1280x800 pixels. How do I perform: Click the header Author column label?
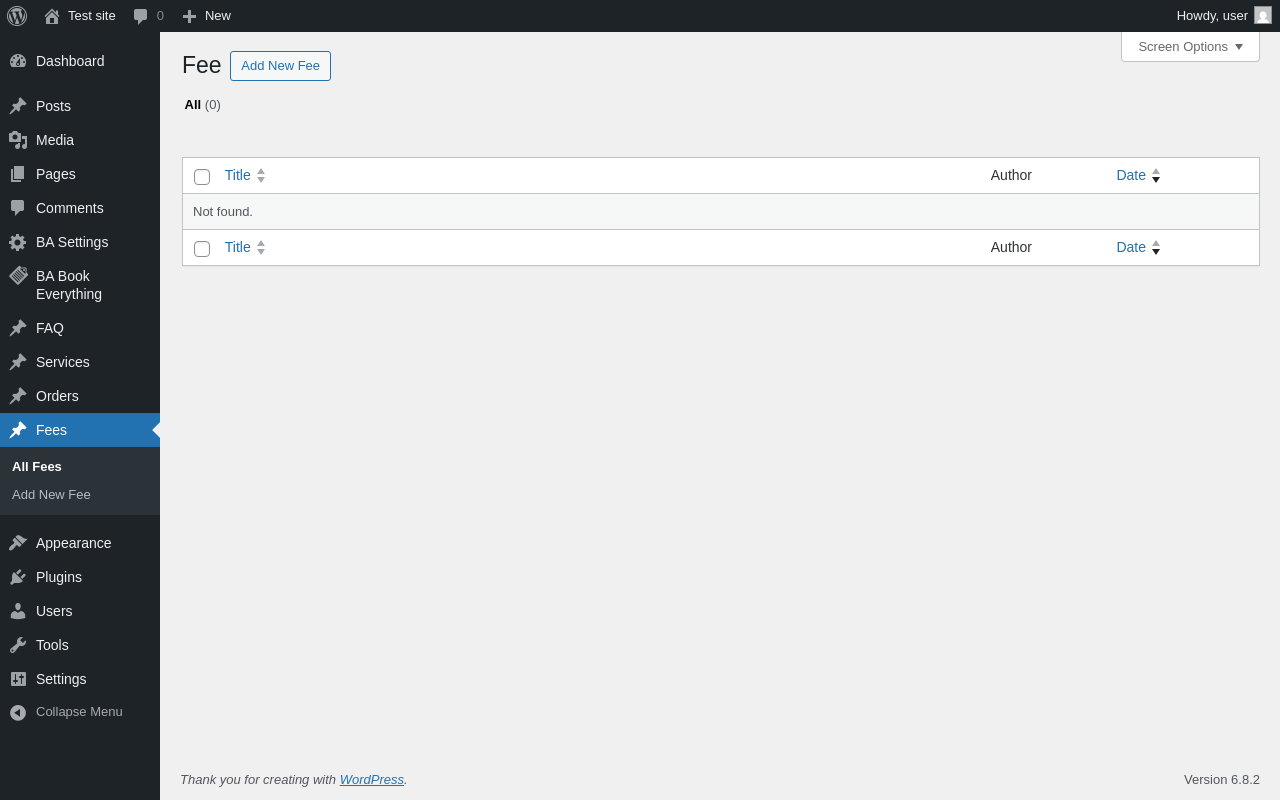1011,175
